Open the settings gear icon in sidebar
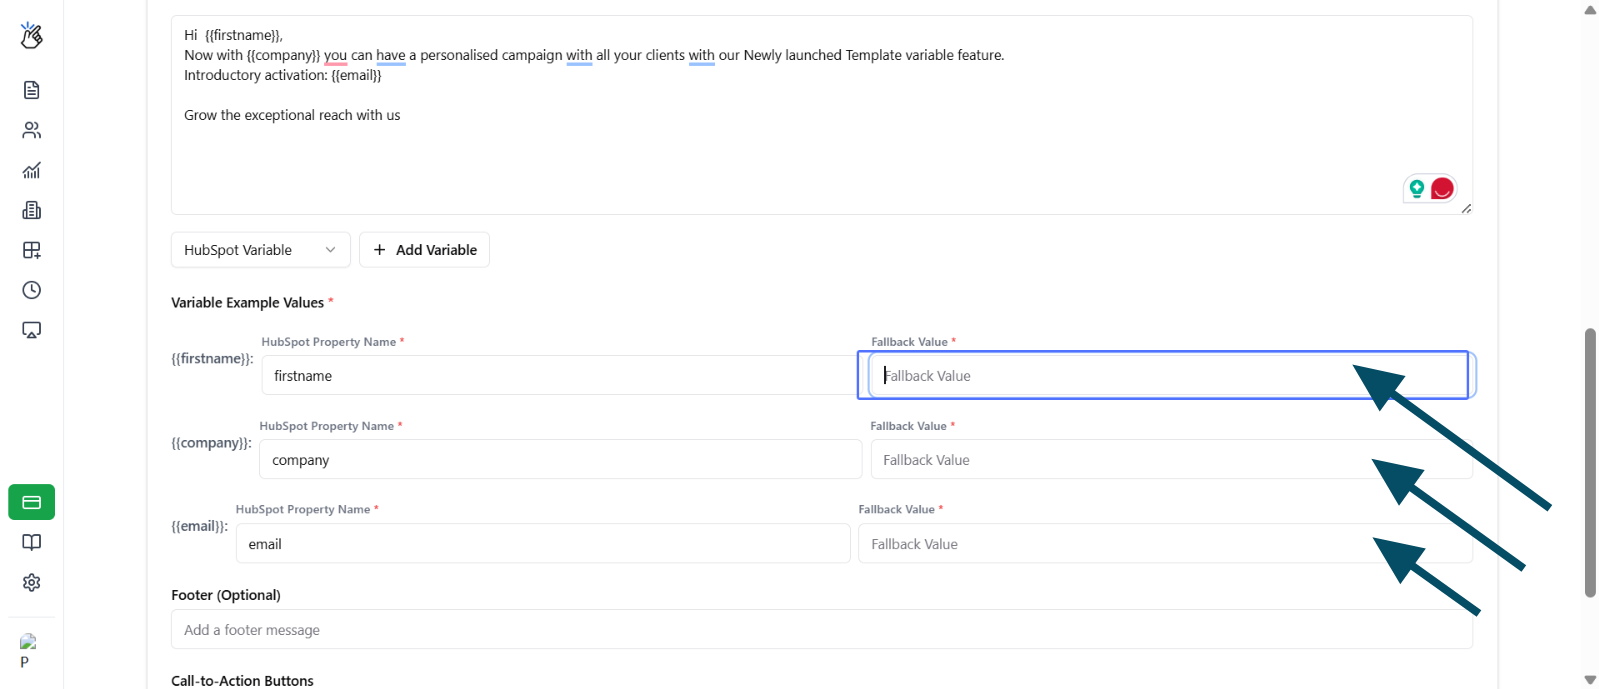The image size is (1599, 689). (x=32, y=582)
